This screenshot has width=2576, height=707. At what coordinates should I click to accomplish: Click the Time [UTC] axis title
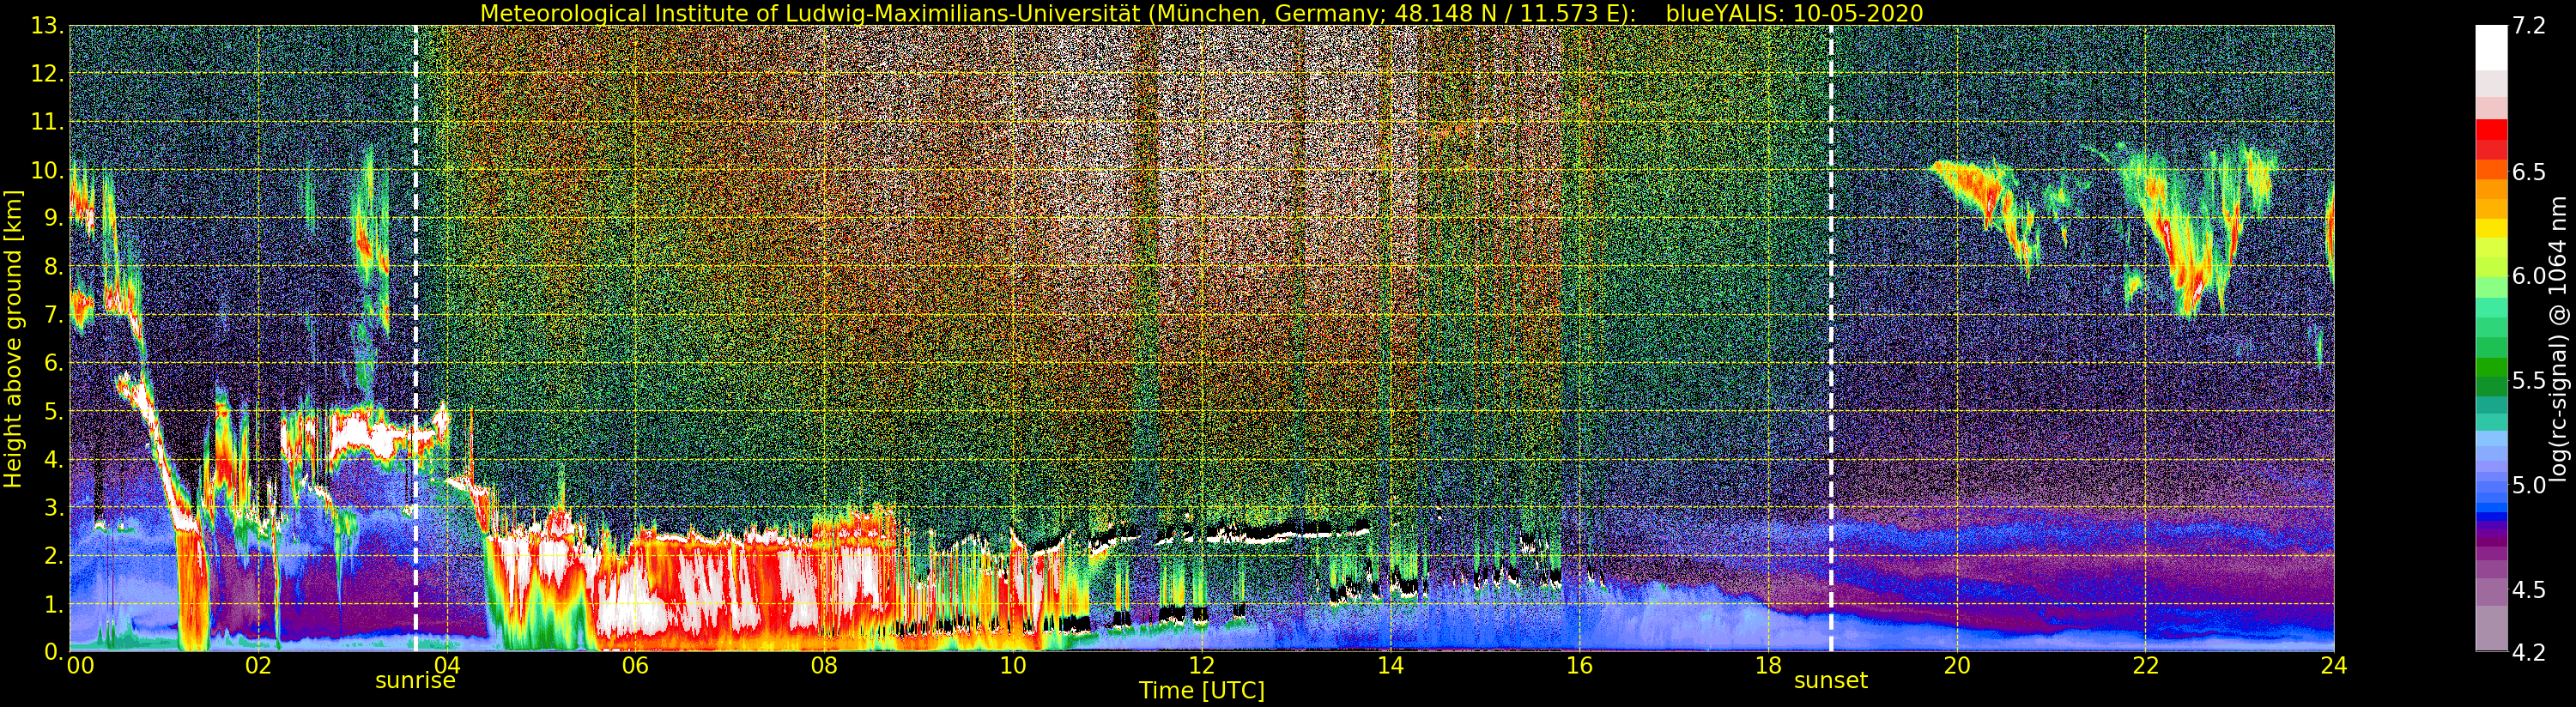(x=1201, y=691)
